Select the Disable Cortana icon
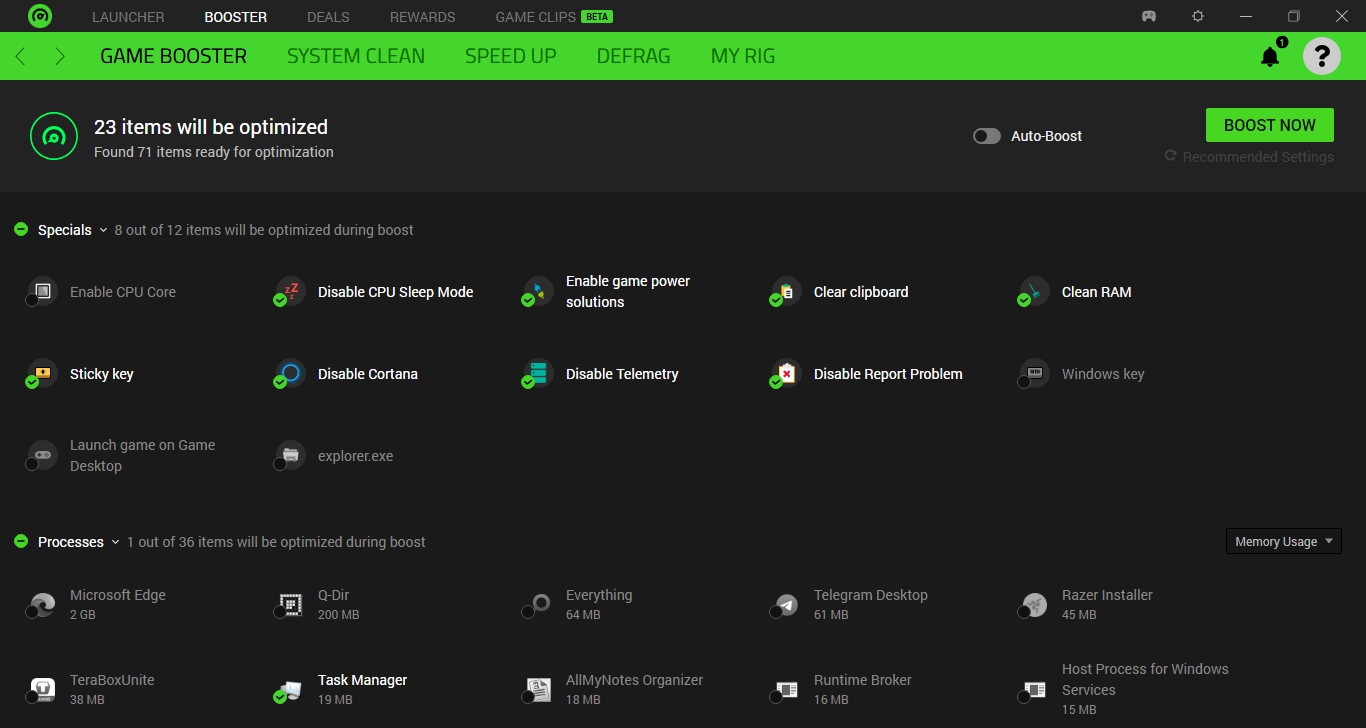This screenshot has width=1366, height=728. click(x=290, y=374)
